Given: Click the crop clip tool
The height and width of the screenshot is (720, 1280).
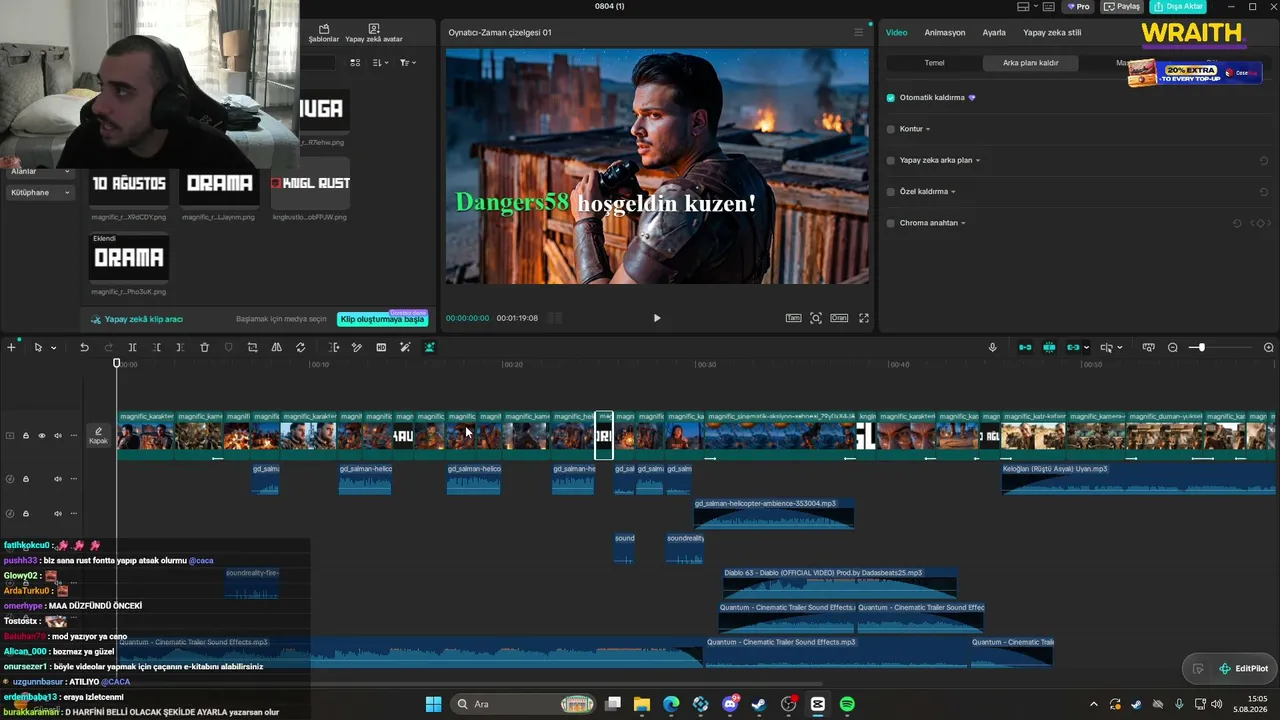Looking at the screenshot, I should (x=252, y=347).
